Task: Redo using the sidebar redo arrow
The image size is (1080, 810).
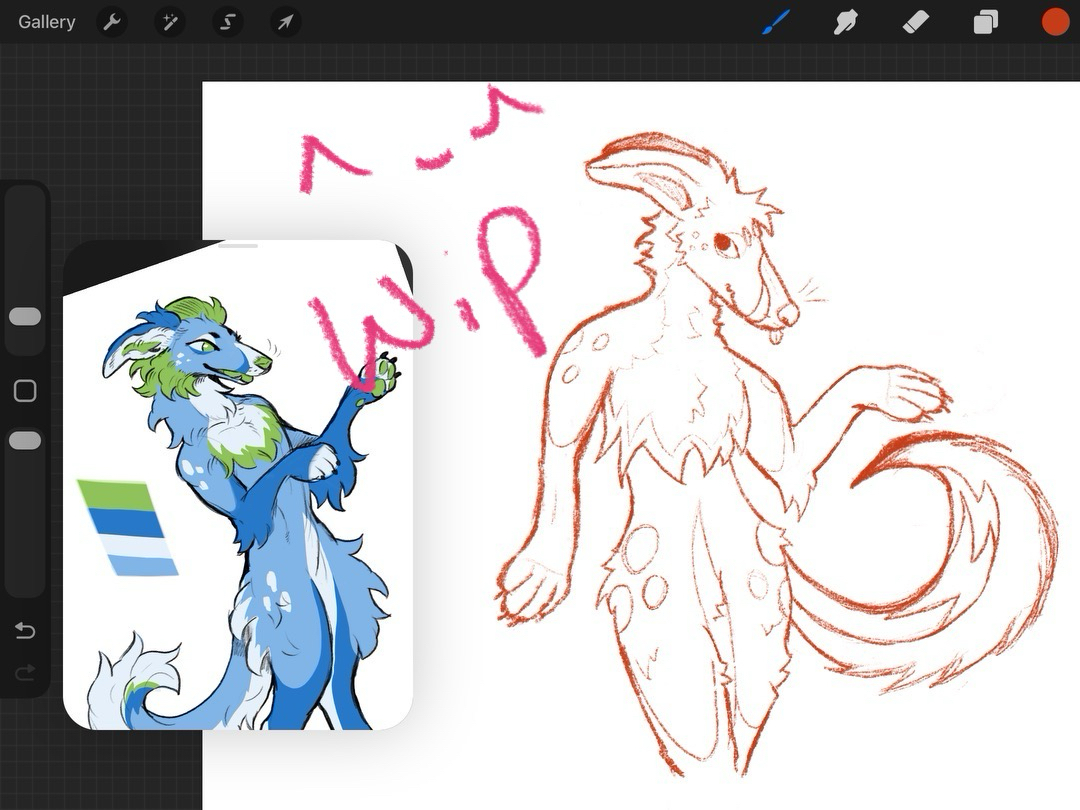Action: 25,673
